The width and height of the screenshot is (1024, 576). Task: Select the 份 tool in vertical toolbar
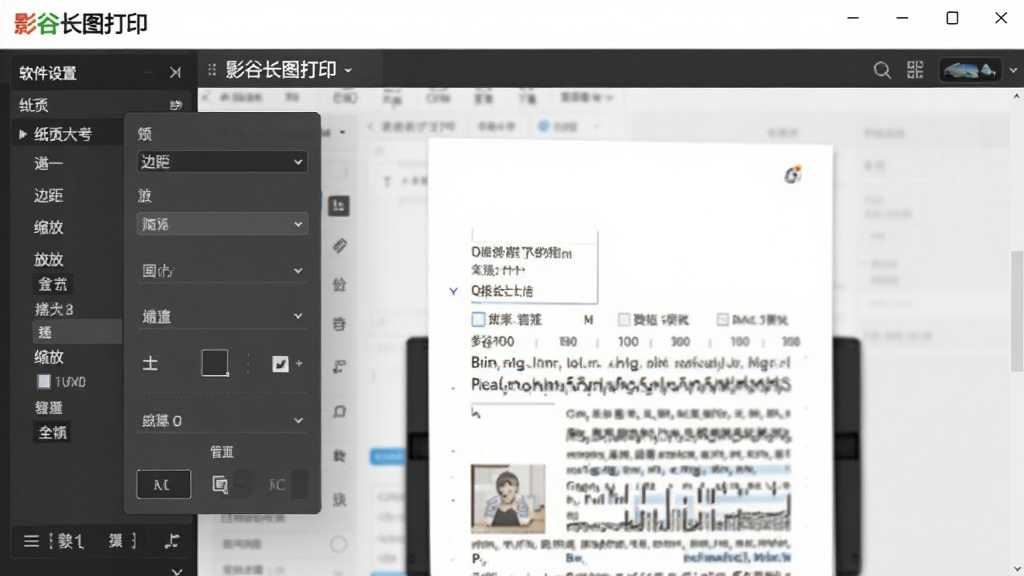tap(340, 285)
